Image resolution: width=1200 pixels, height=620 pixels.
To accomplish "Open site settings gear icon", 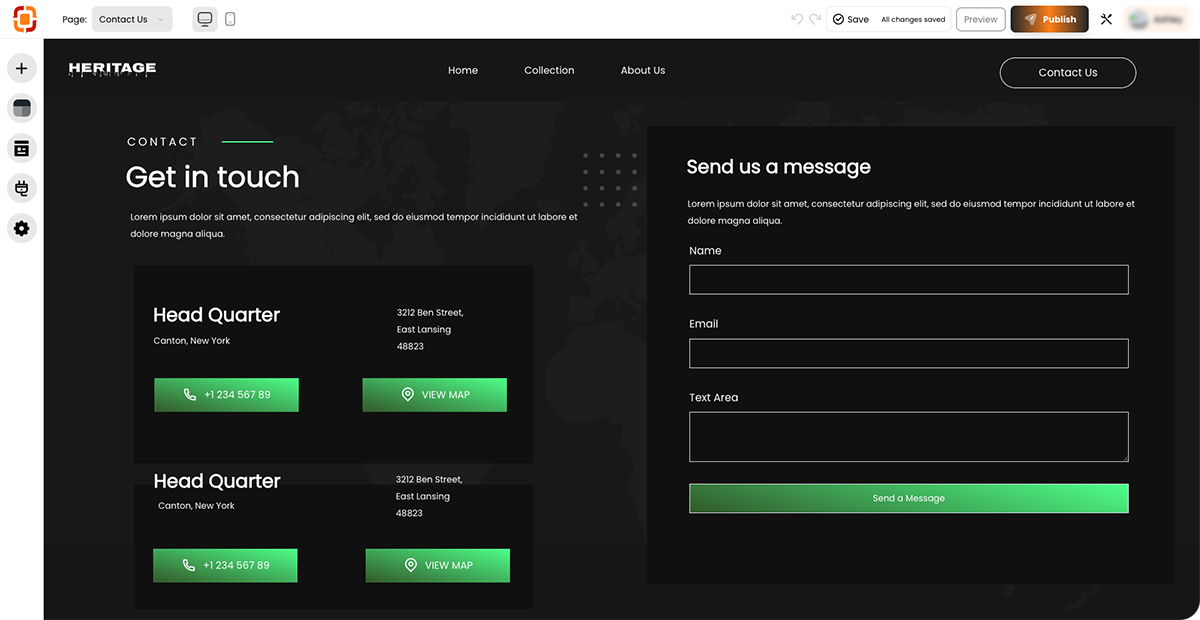I will point(22,228).
